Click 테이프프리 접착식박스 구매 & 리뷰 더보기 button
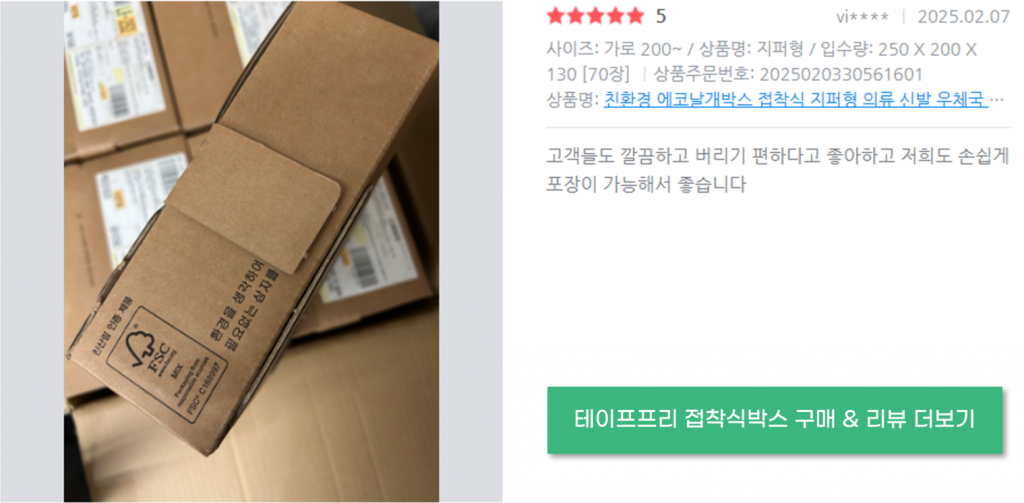Viewport: 1024px width, 503px height. pos(775,420)
